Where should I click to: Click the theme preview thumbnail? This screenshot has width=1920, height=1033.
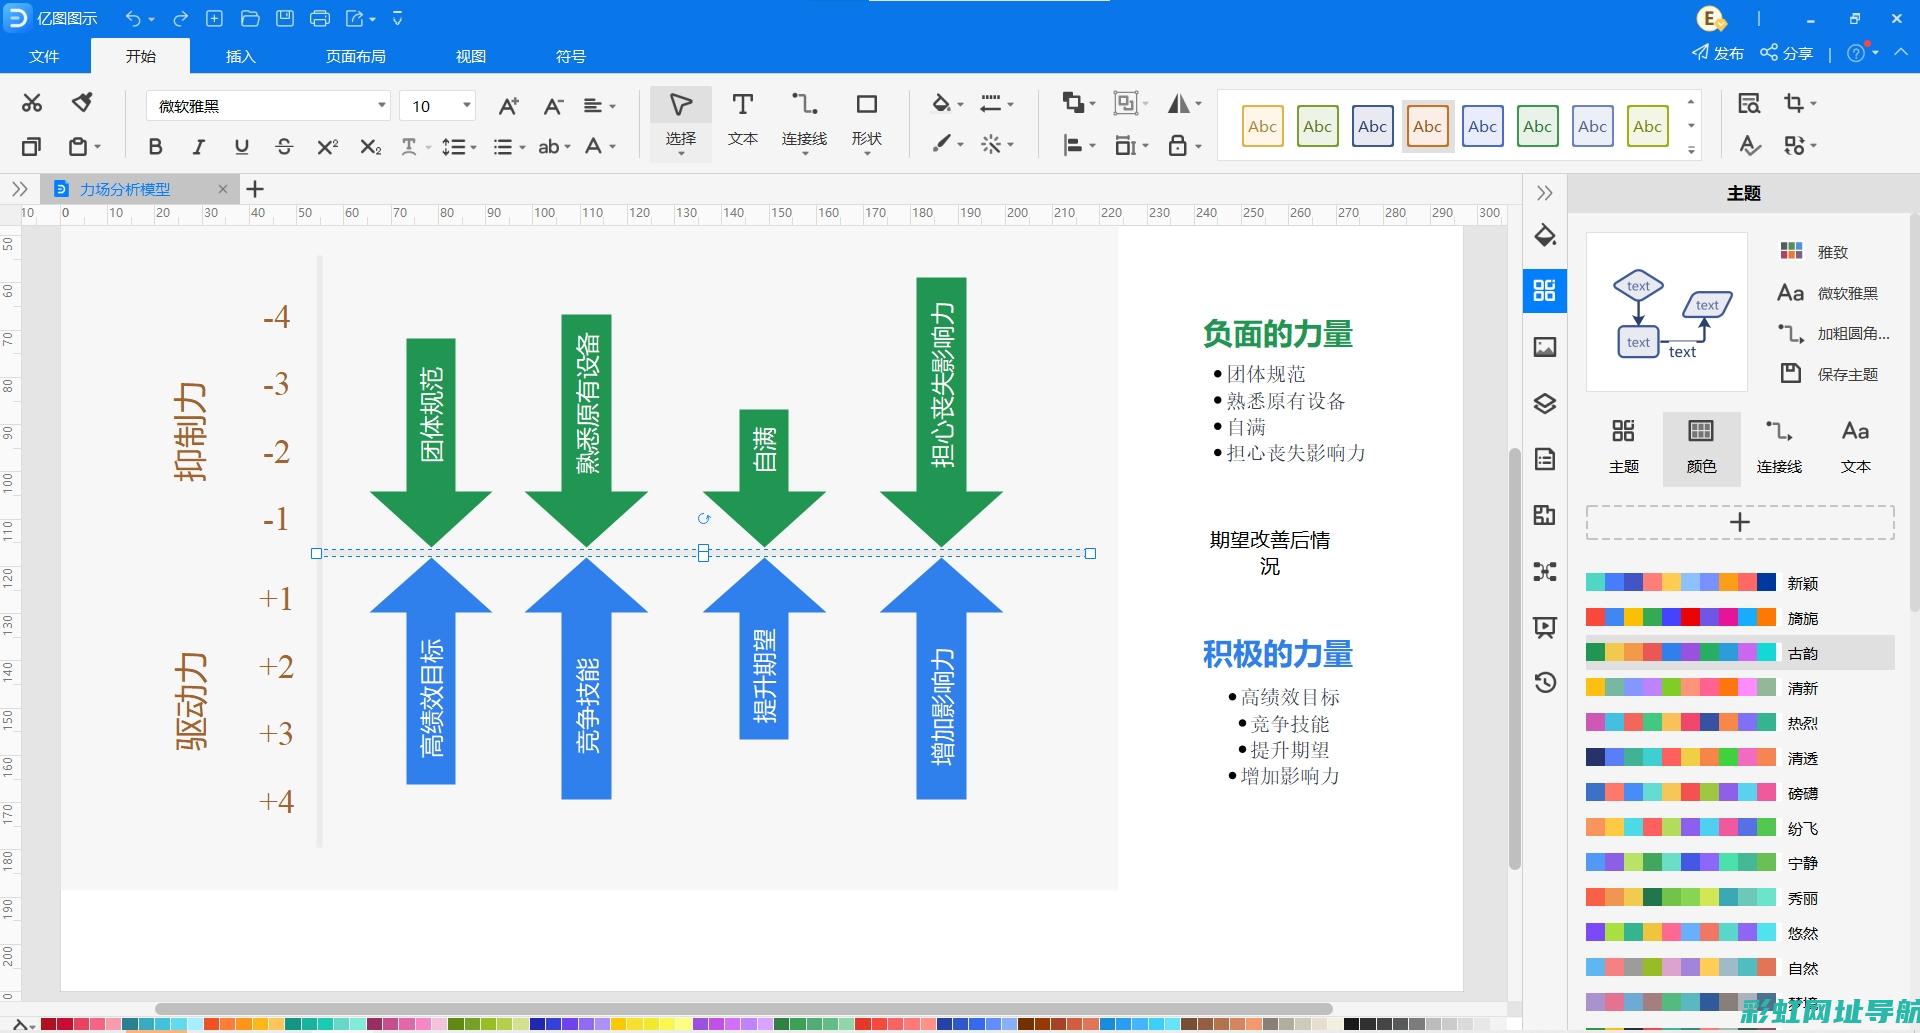1667,312
